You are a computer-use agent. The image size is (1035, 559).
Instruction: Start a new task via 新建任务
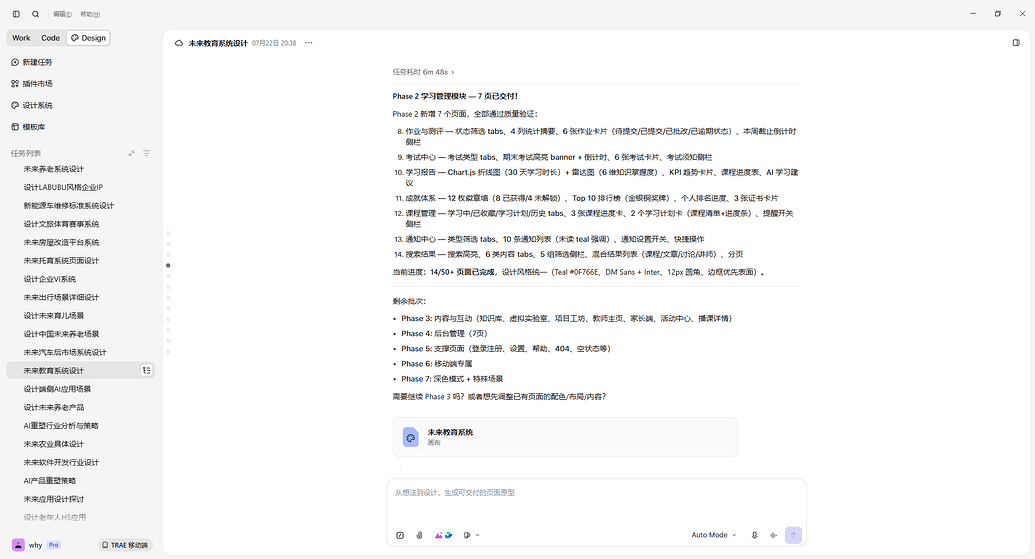[x=32, y=62]
